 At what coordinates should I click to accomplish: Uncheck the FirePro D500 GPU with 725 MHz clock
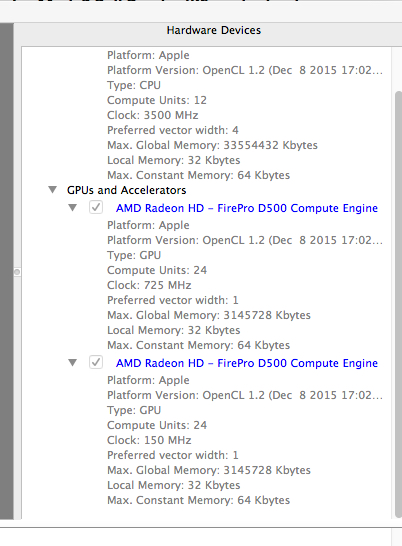(x=96, y=207)
